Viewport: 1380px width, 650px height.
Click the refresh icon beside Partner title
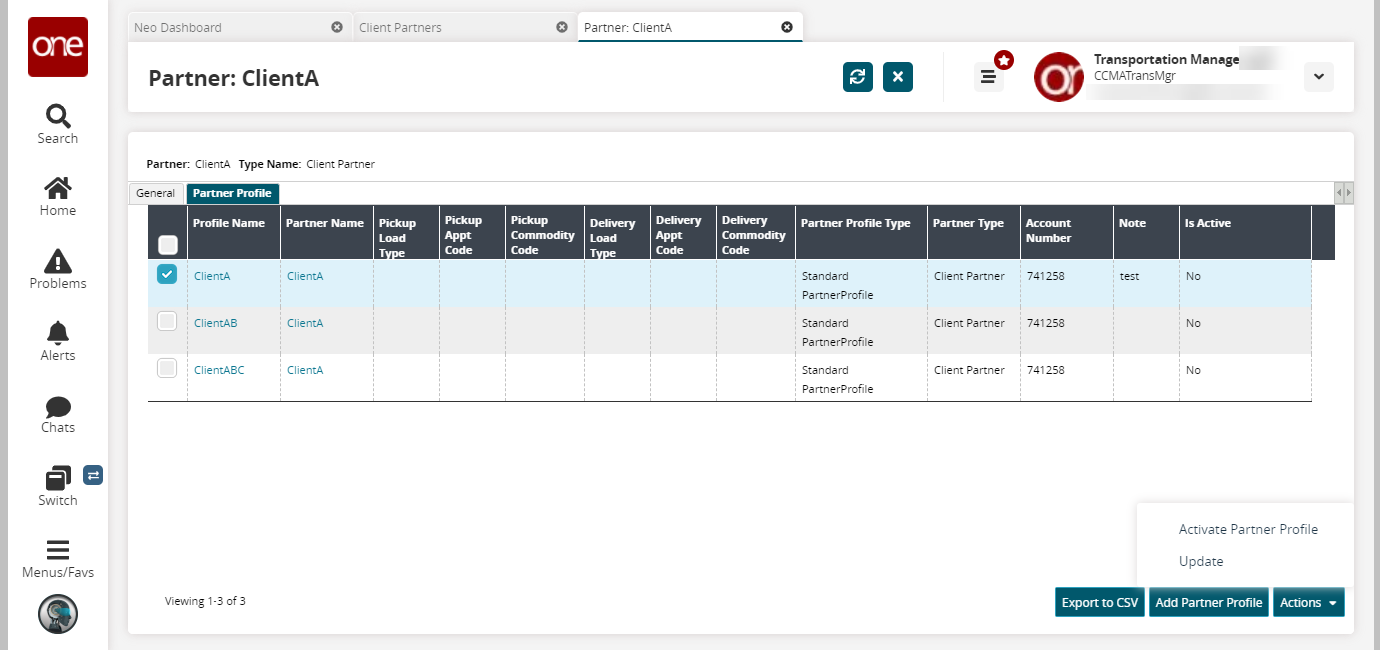pos(857,77)
